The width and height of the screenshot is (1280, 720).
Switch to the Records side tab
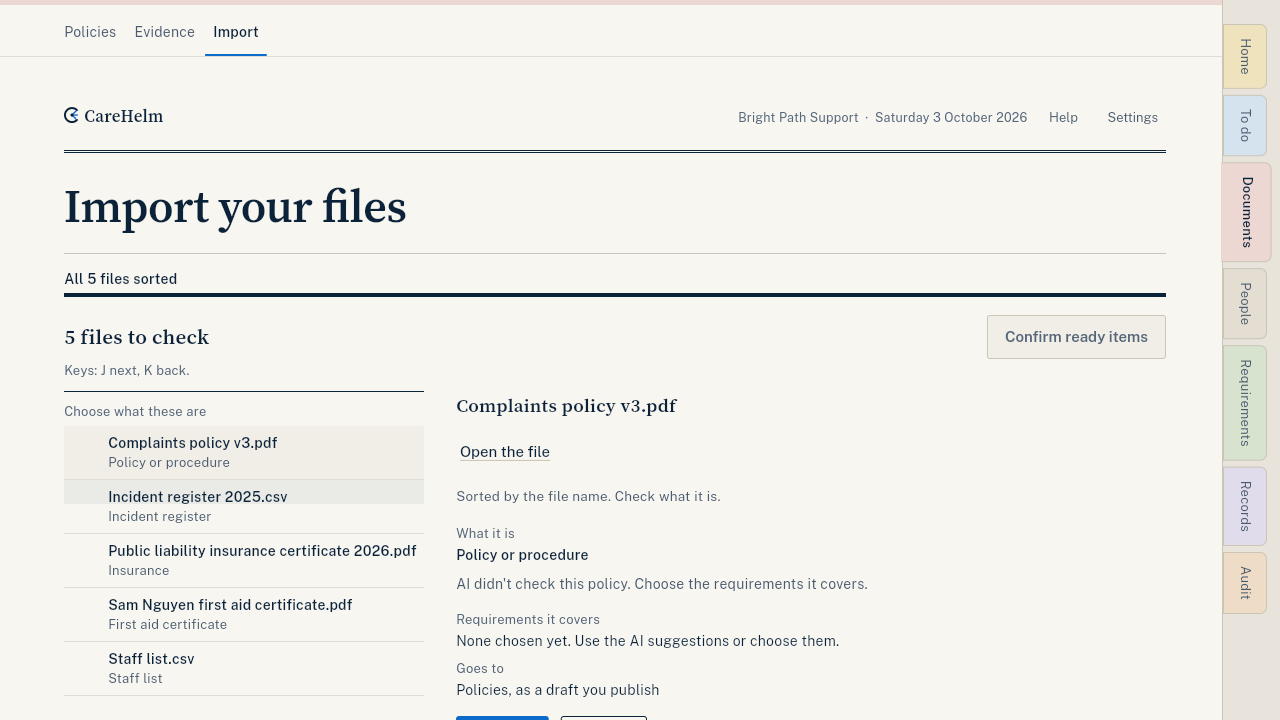click(x=1245, y=506)
